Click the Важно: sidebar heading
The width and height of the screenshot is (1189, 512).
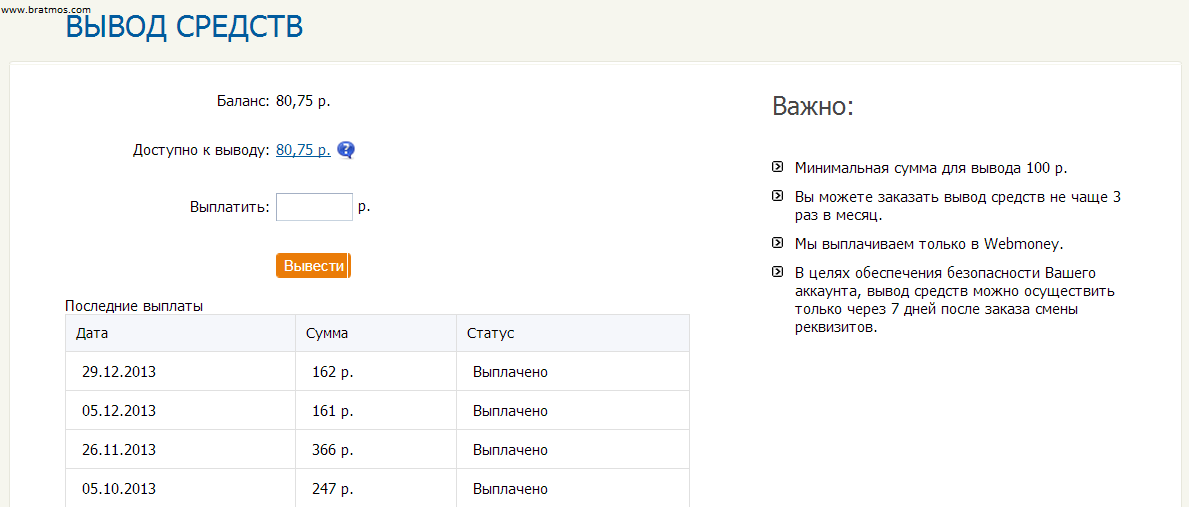[x=813, y=107]
